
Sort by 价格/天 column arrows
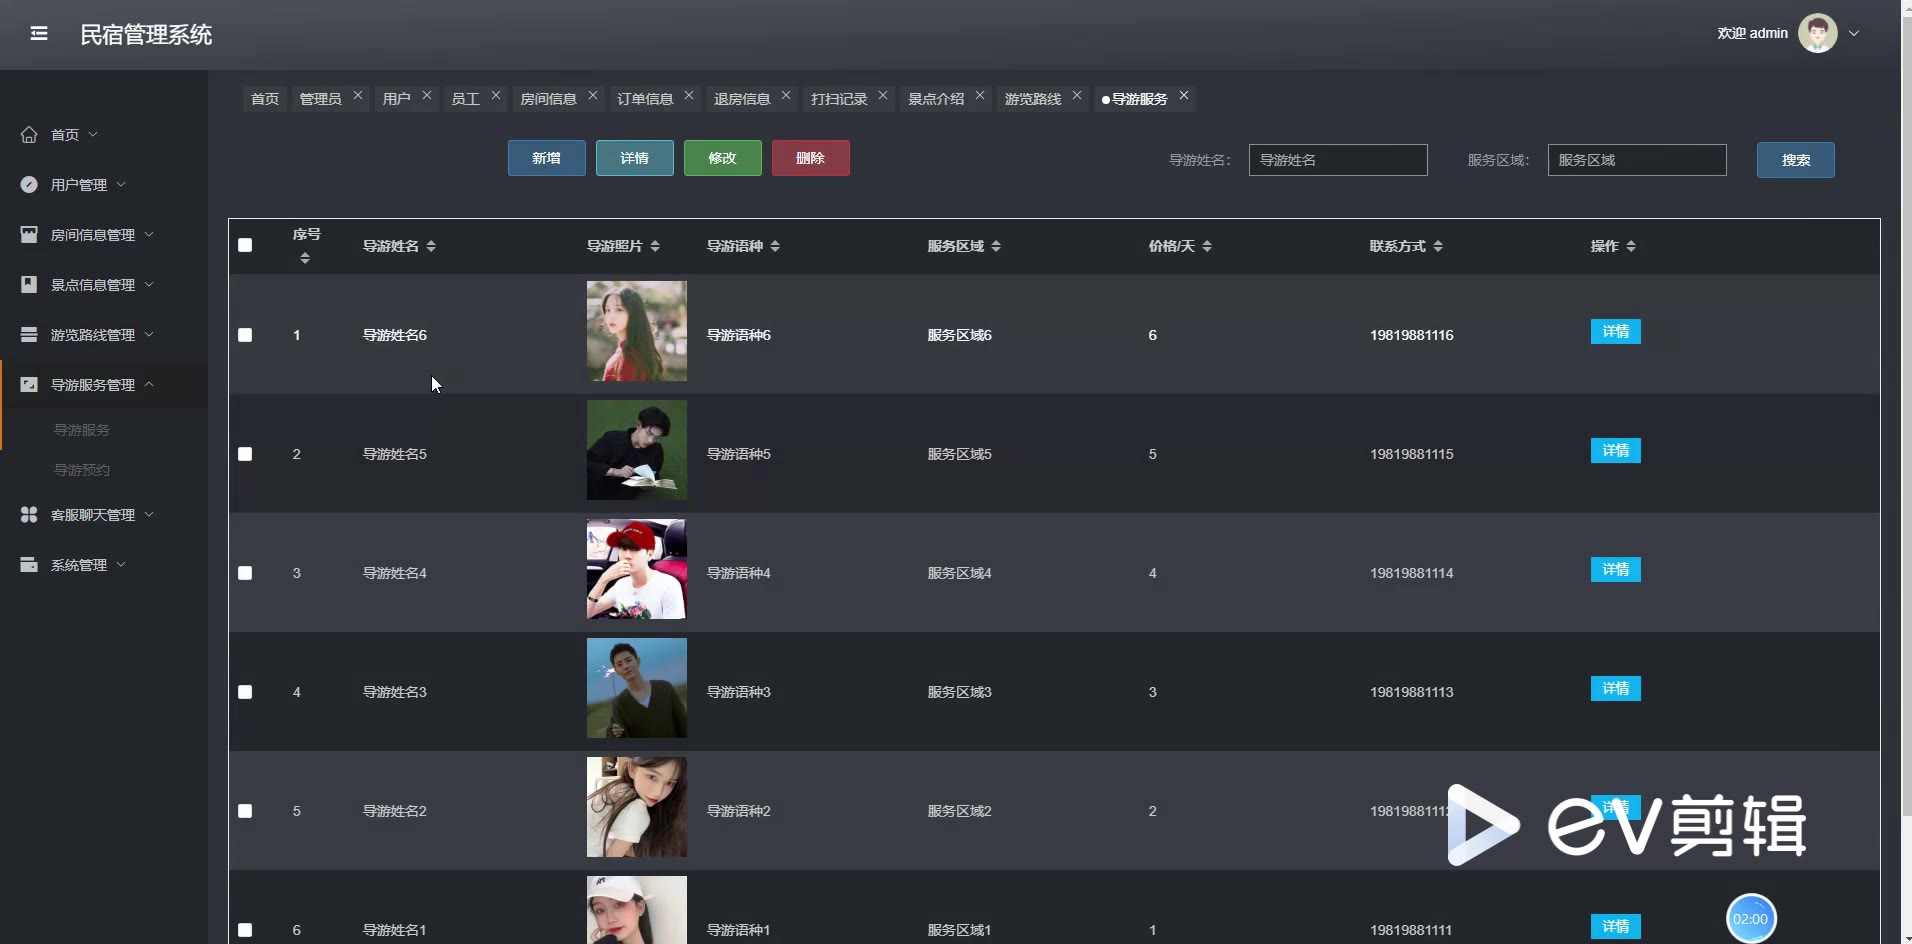(1207, 246)
